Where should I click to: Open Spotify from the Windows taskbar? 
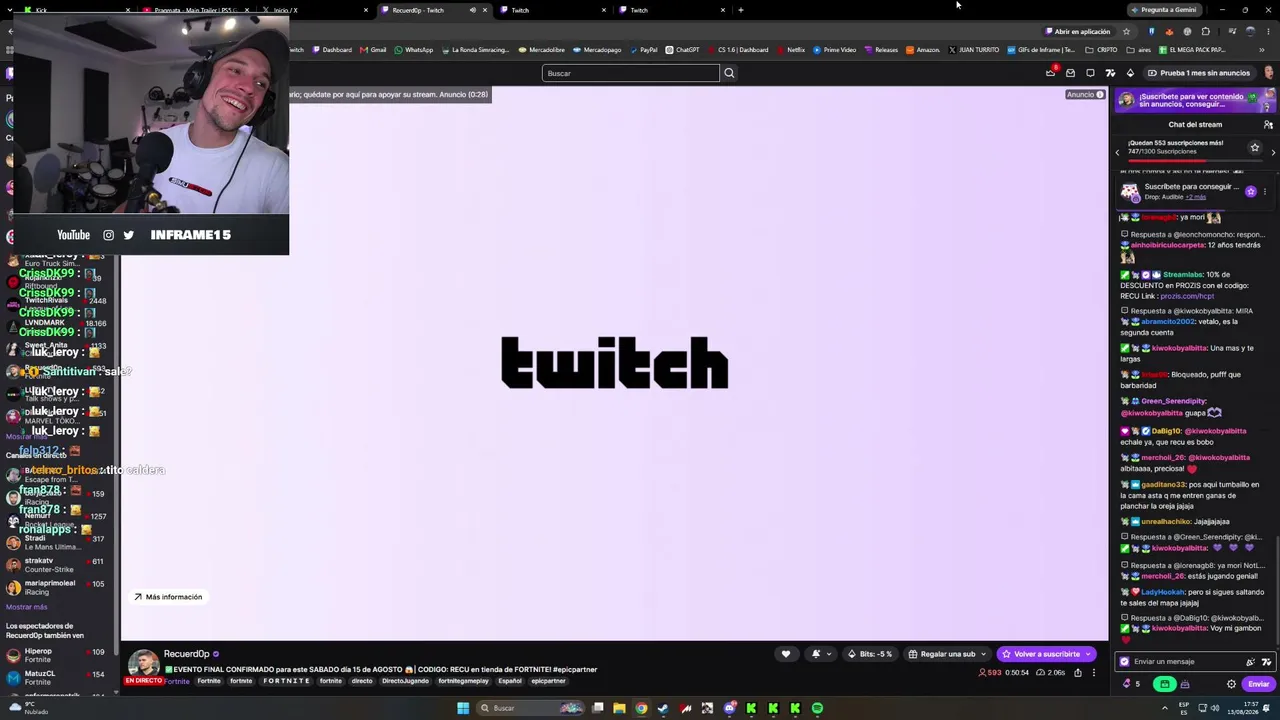point(817,708)
